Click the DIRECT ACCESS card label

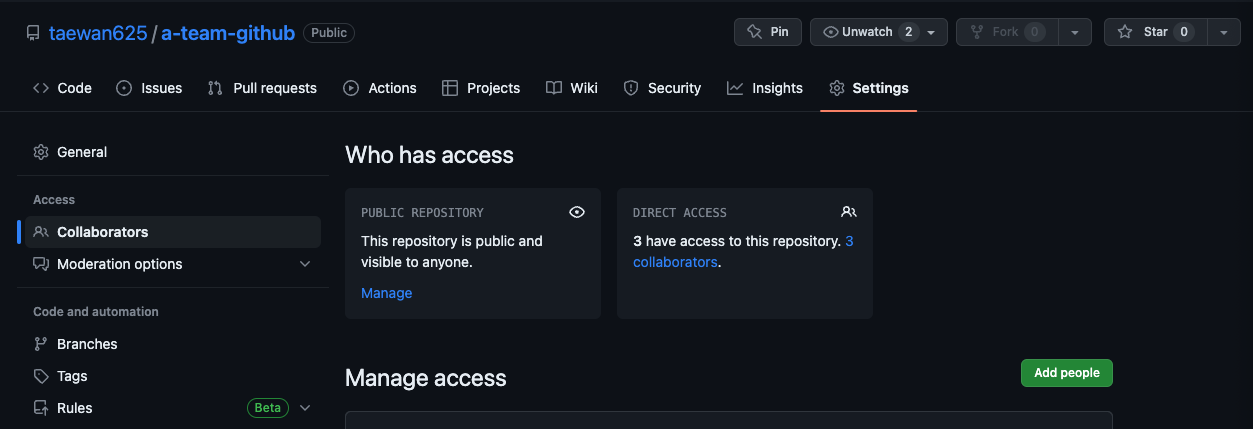tap(680, 213)
